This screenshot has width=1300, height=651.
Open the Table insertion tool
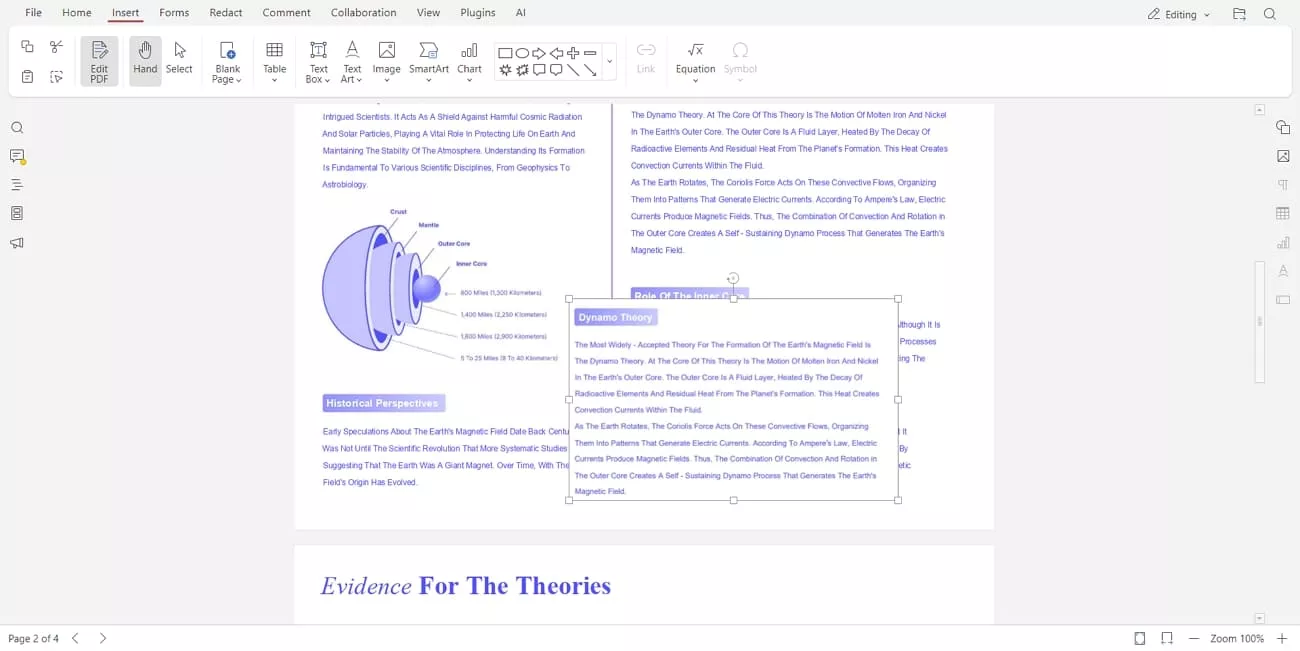[x=275, y=60]
